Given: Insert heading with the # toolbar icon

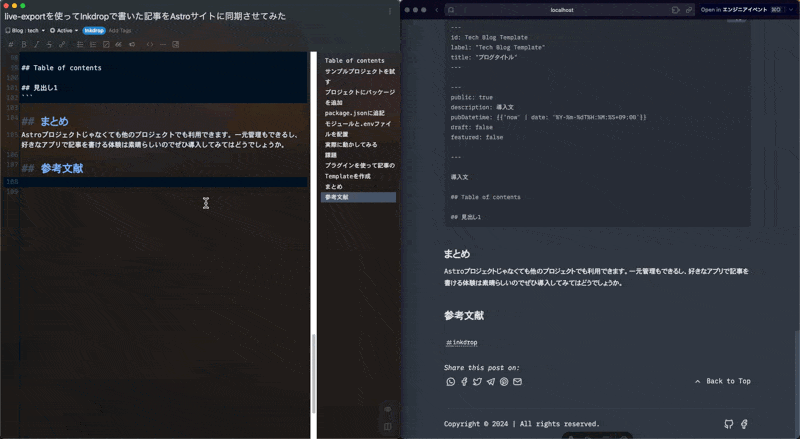Looking at the screenshot, I should 11,44.
